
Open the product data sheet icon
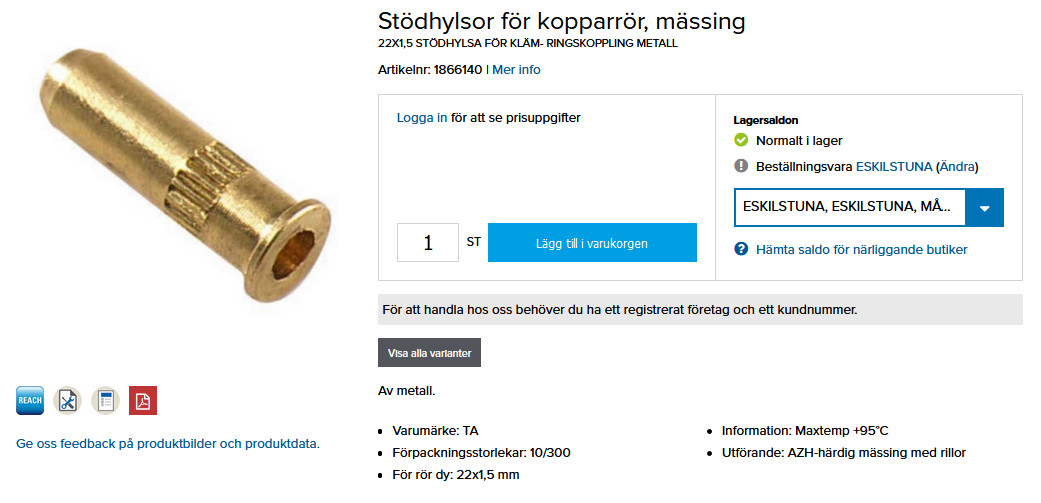click(105, 401)
